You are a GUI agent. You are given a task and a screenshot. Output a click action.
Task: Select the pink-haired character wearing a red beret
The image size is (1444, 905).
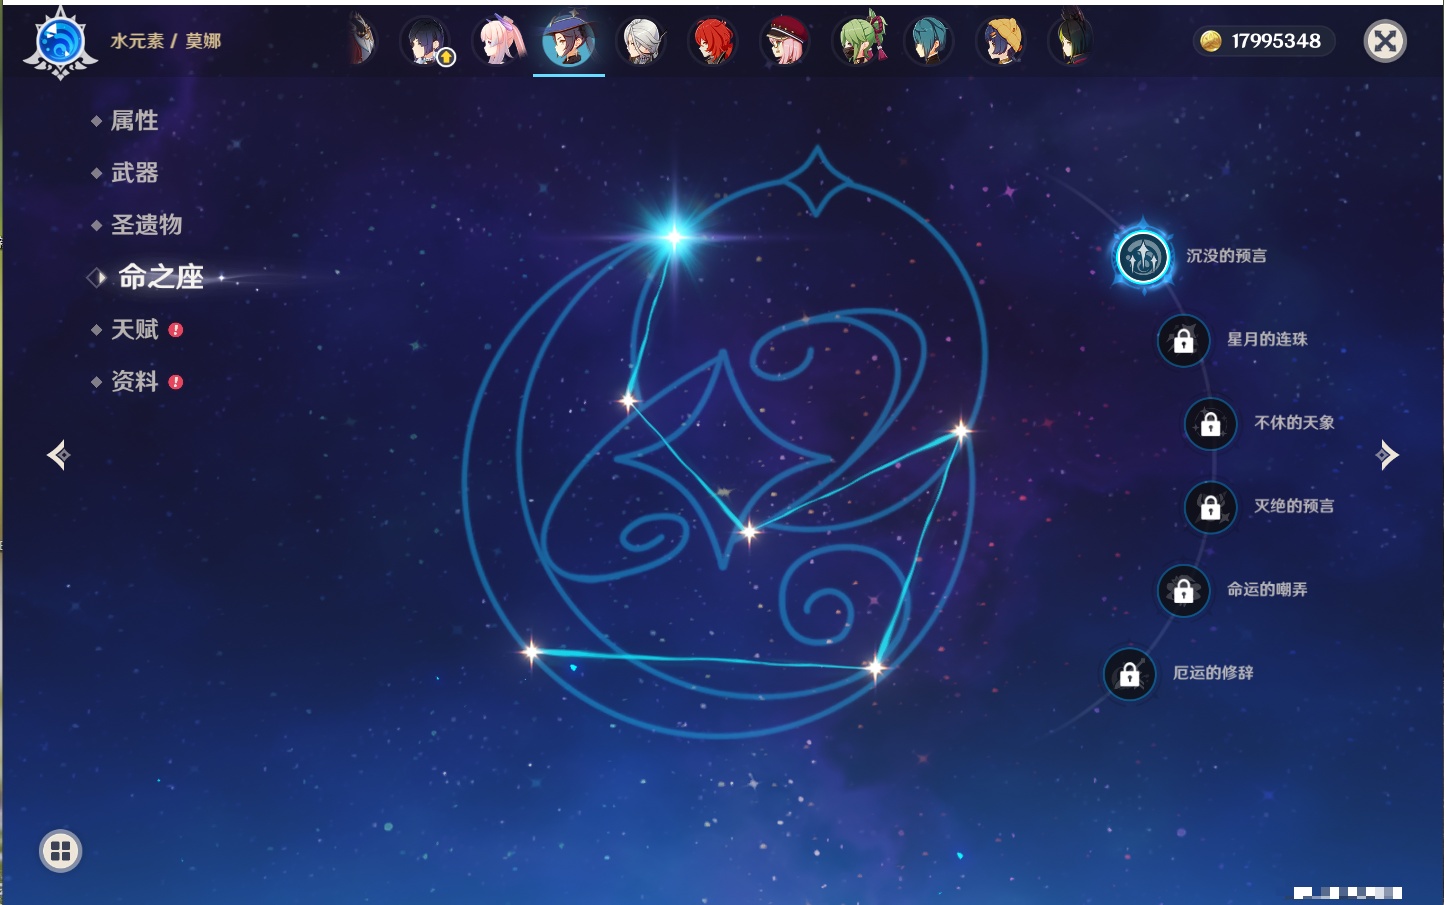[785, 41]
